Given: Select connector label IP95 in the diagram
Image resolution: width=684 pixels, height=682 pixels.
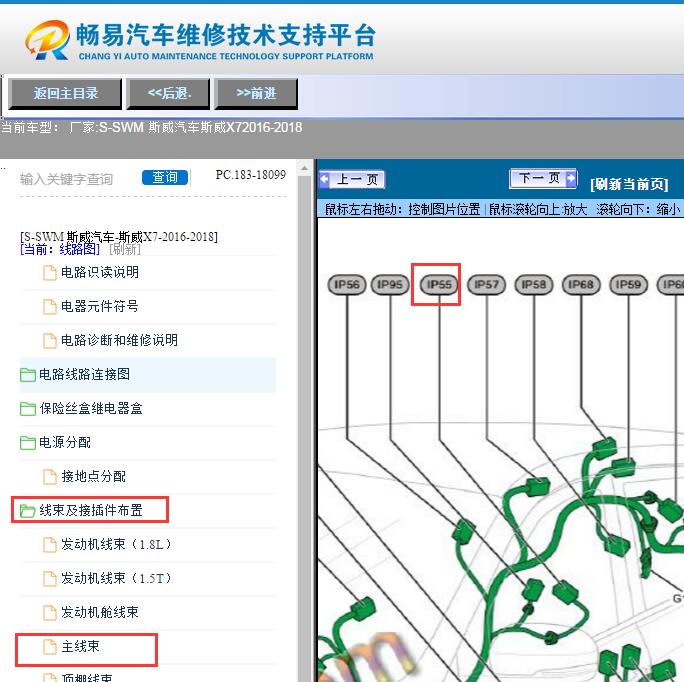Looking at the screenshot, I should click(x=390, y=284).
